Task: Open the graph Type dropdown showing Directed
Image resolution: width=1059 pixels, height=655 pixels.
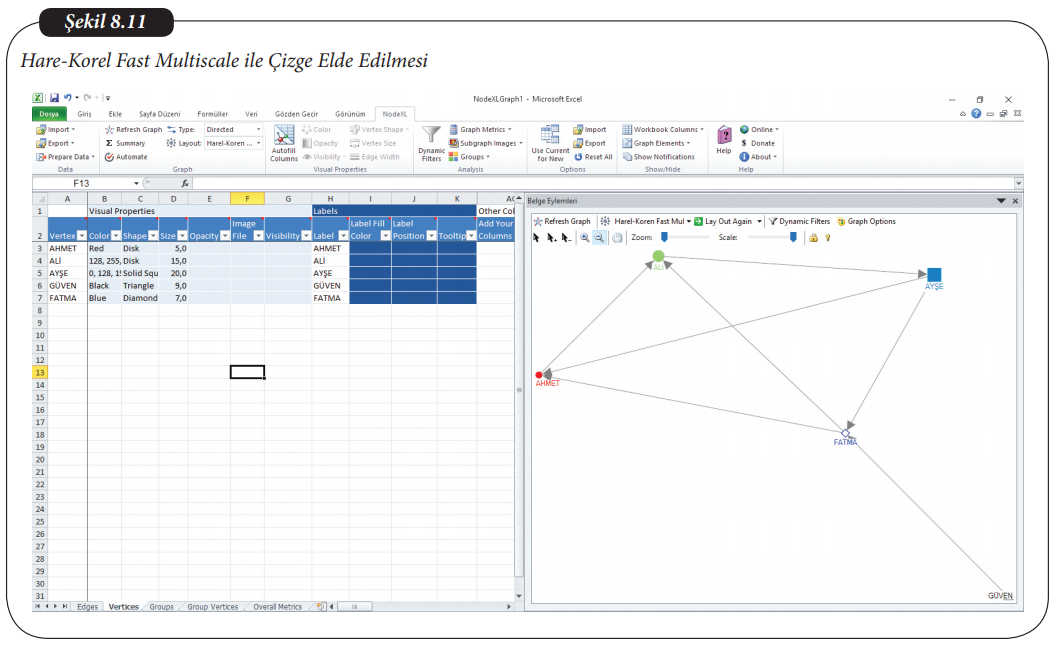Action: tap(232, 130)
